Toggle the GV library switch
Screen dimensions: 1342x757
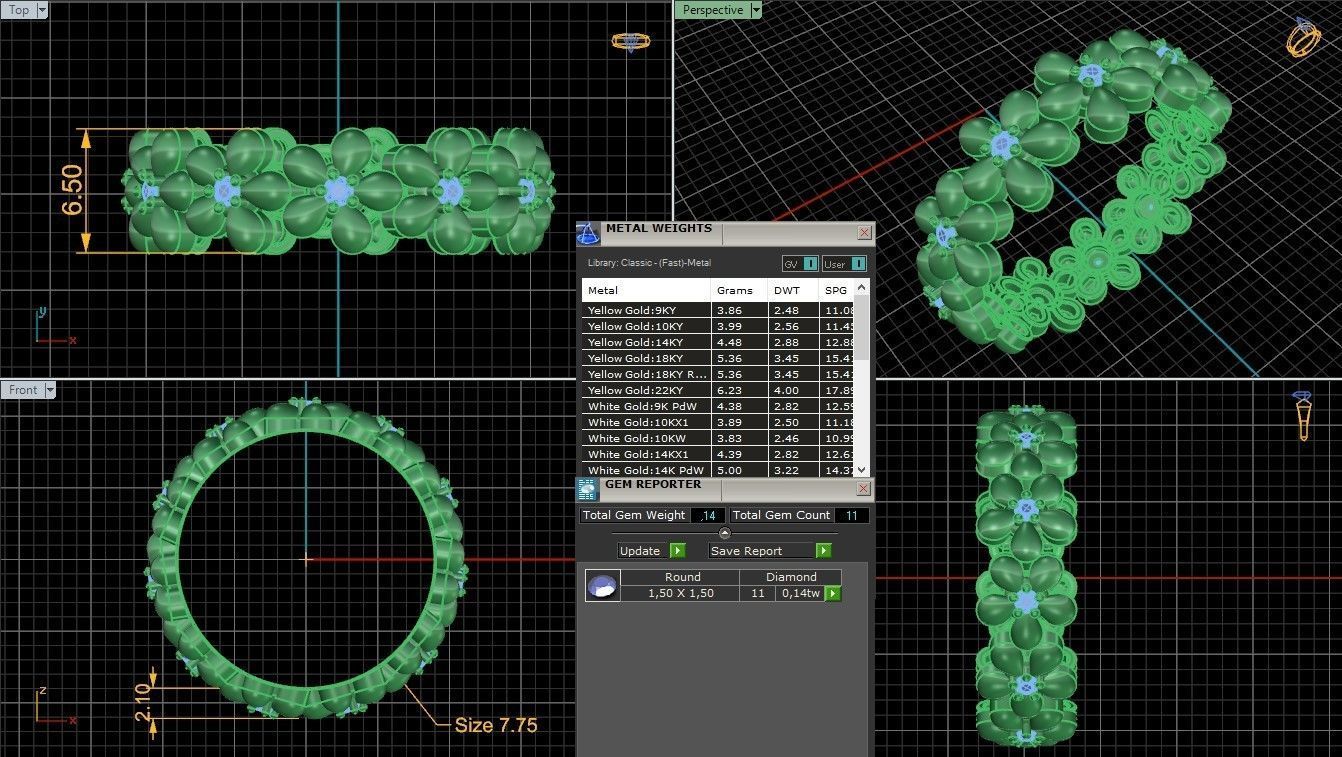(x=800, y=264)
